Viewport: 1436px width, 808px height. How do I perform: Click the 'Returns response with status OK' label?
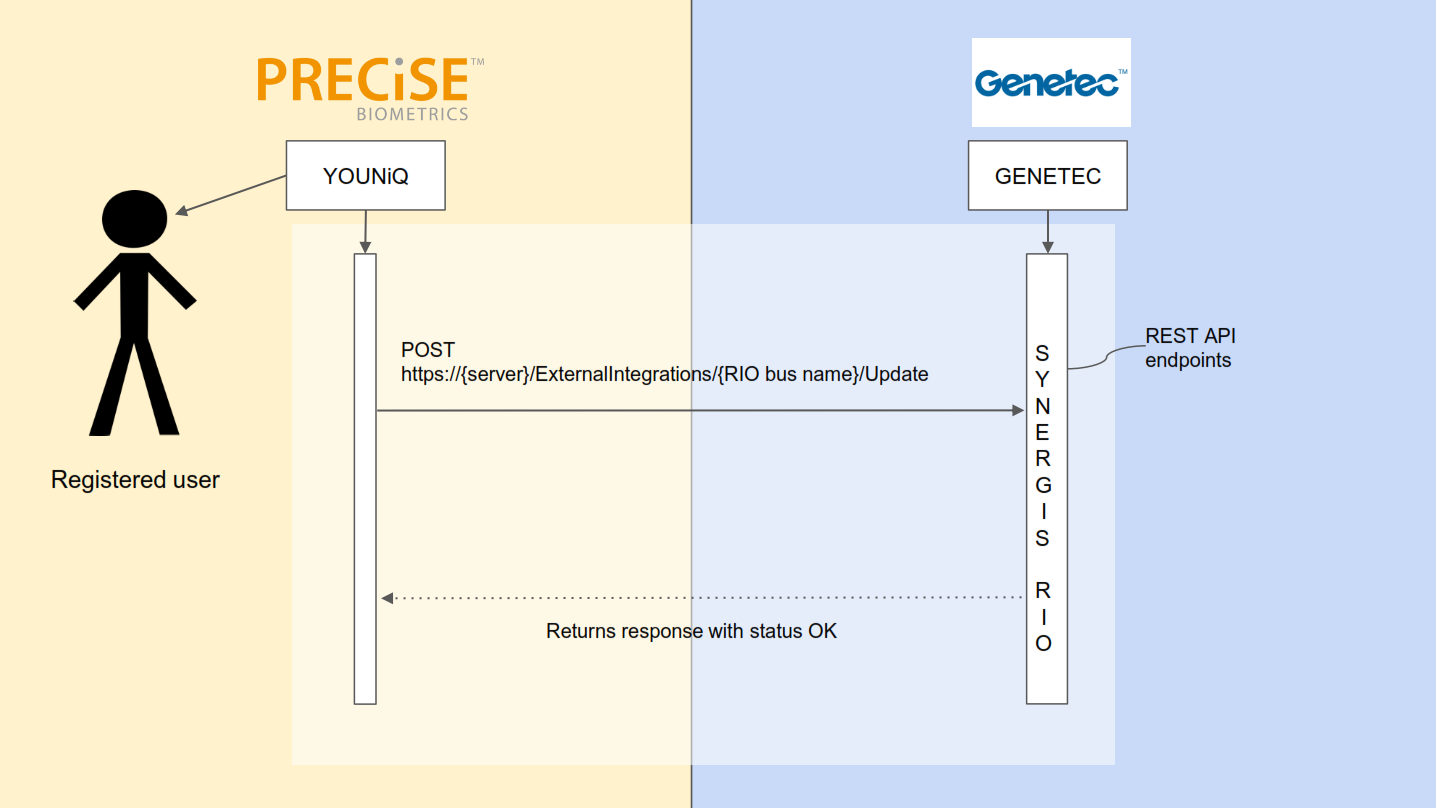pos(691,631)
